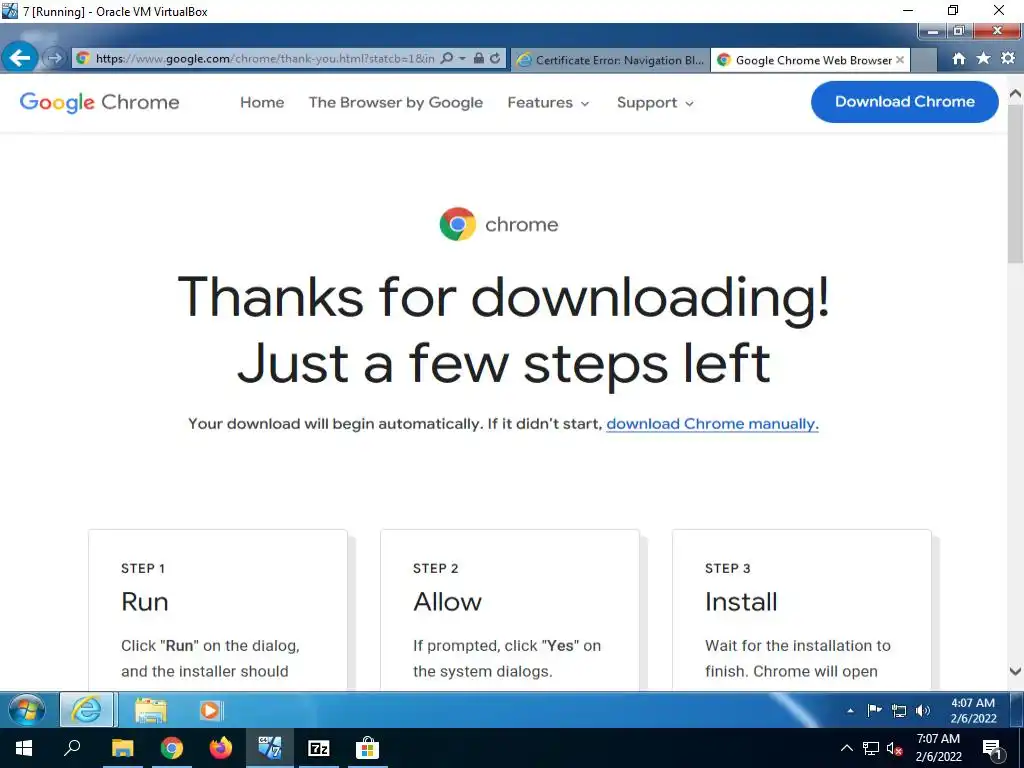Switch to Certificate Error tab
Image resolution: width=1024 pixels, height=768 pixels.
[x=610, y=60]
